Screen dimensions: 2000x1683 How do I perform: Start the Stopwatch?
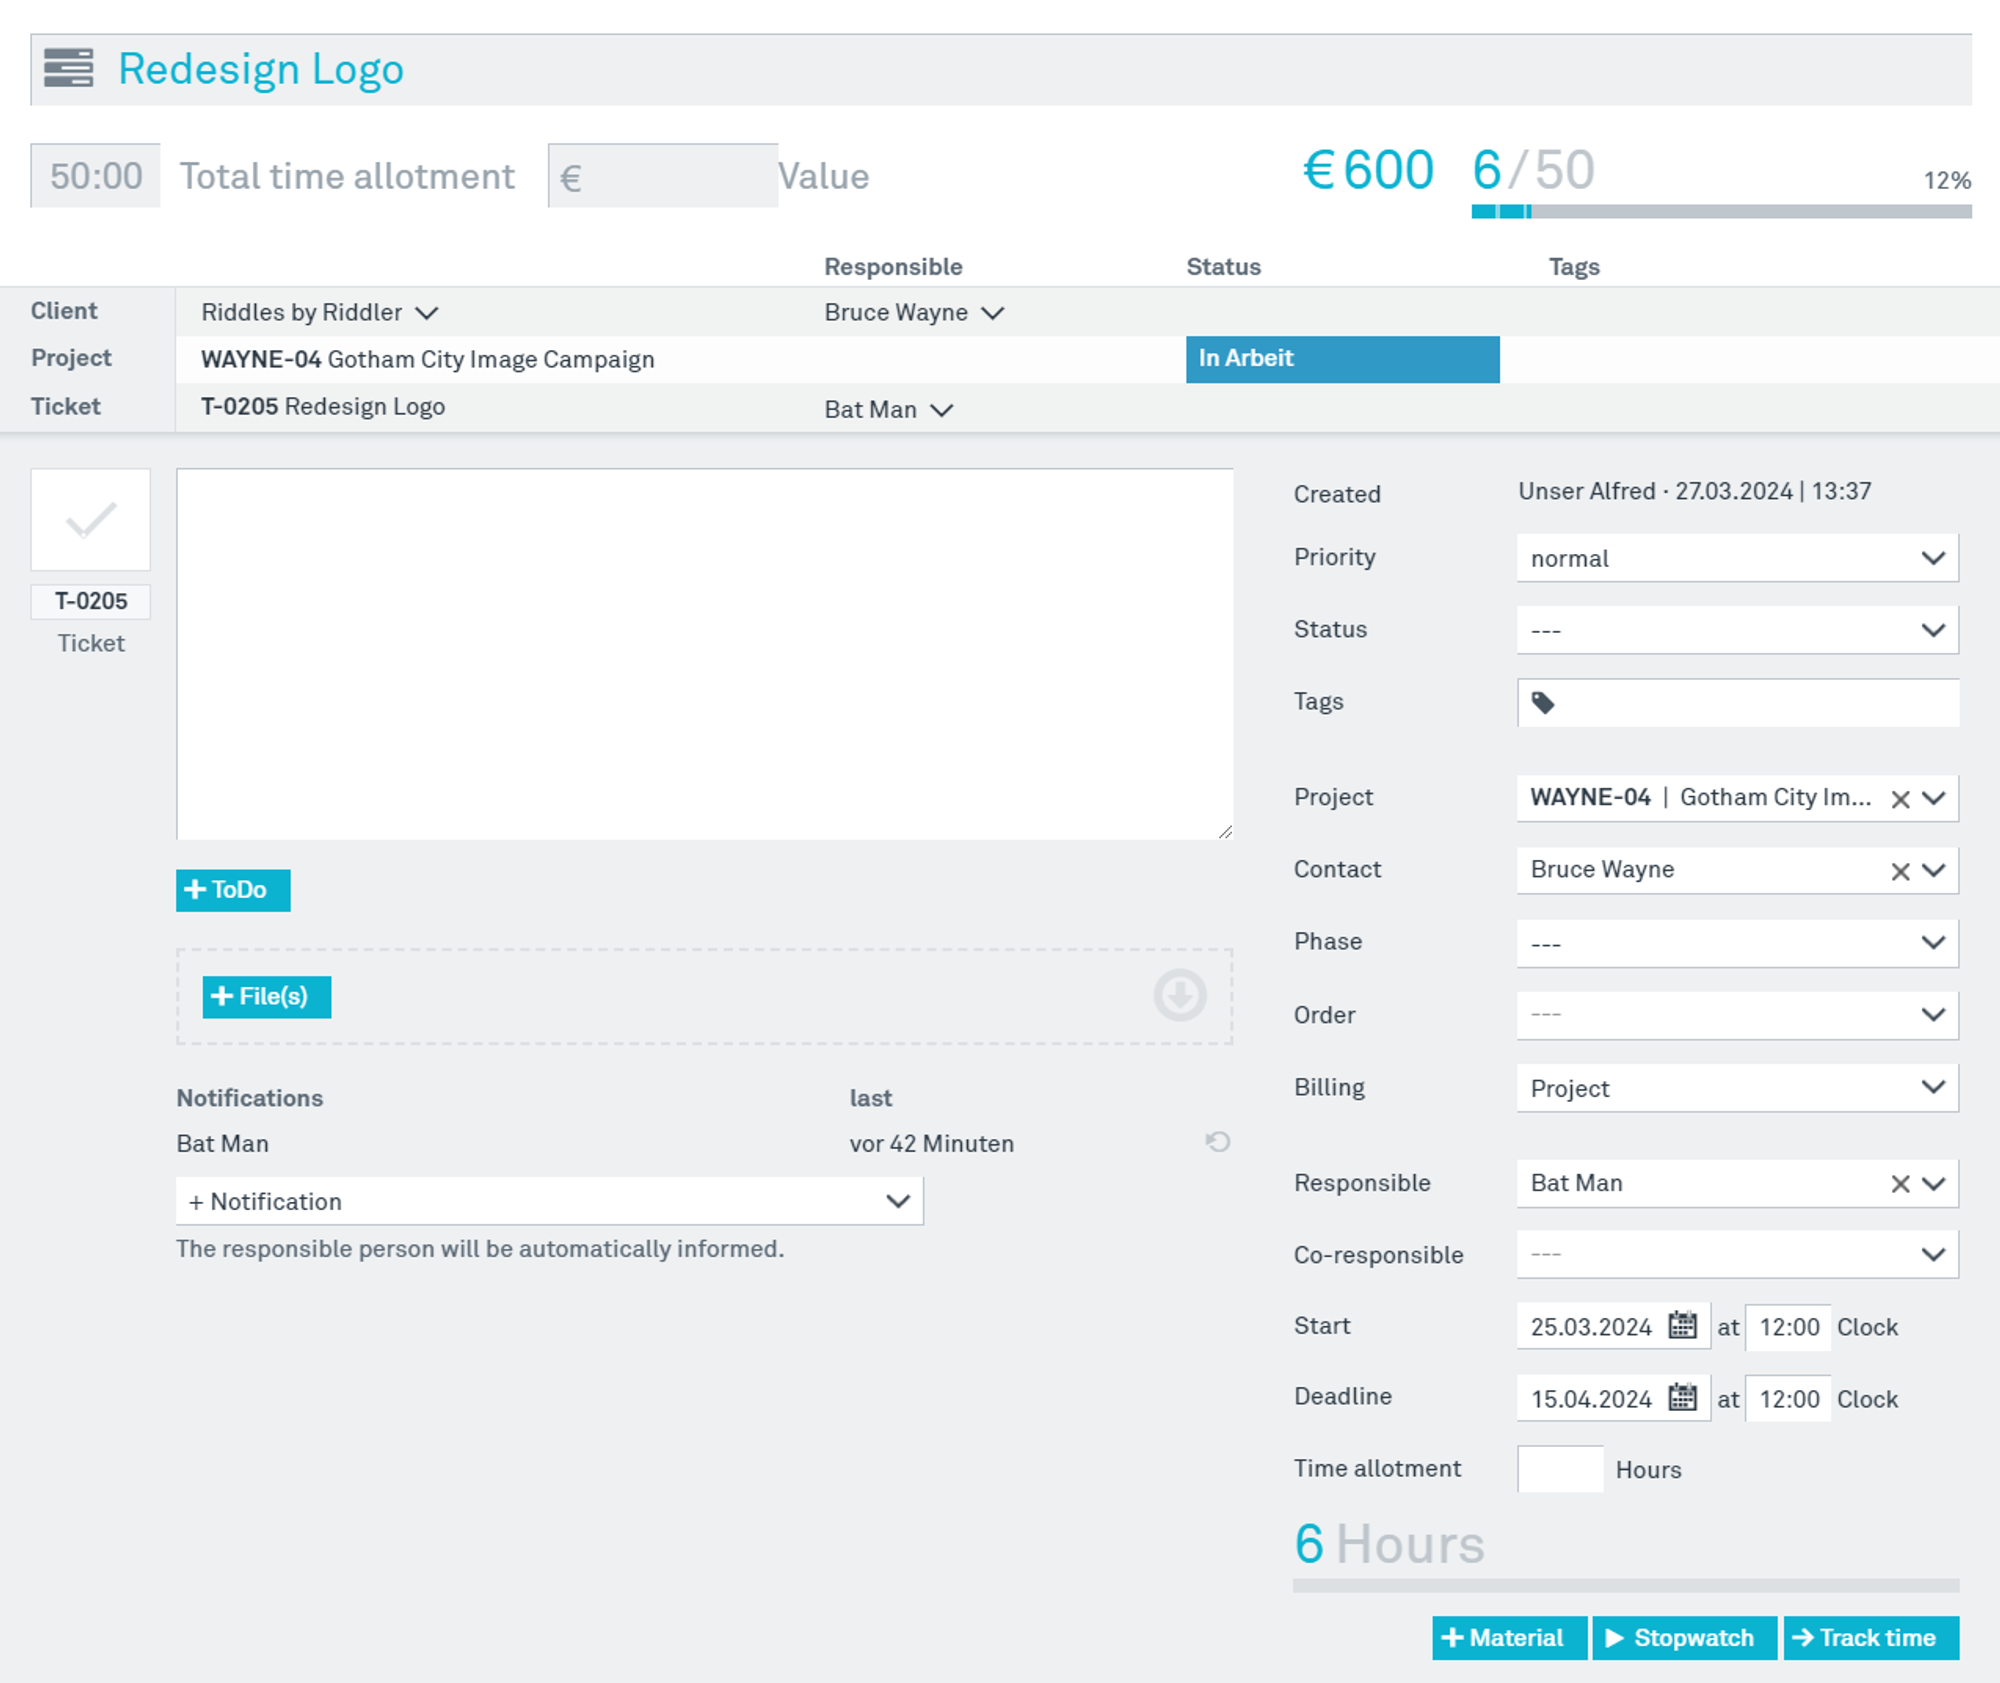tap(1684, 1638)
